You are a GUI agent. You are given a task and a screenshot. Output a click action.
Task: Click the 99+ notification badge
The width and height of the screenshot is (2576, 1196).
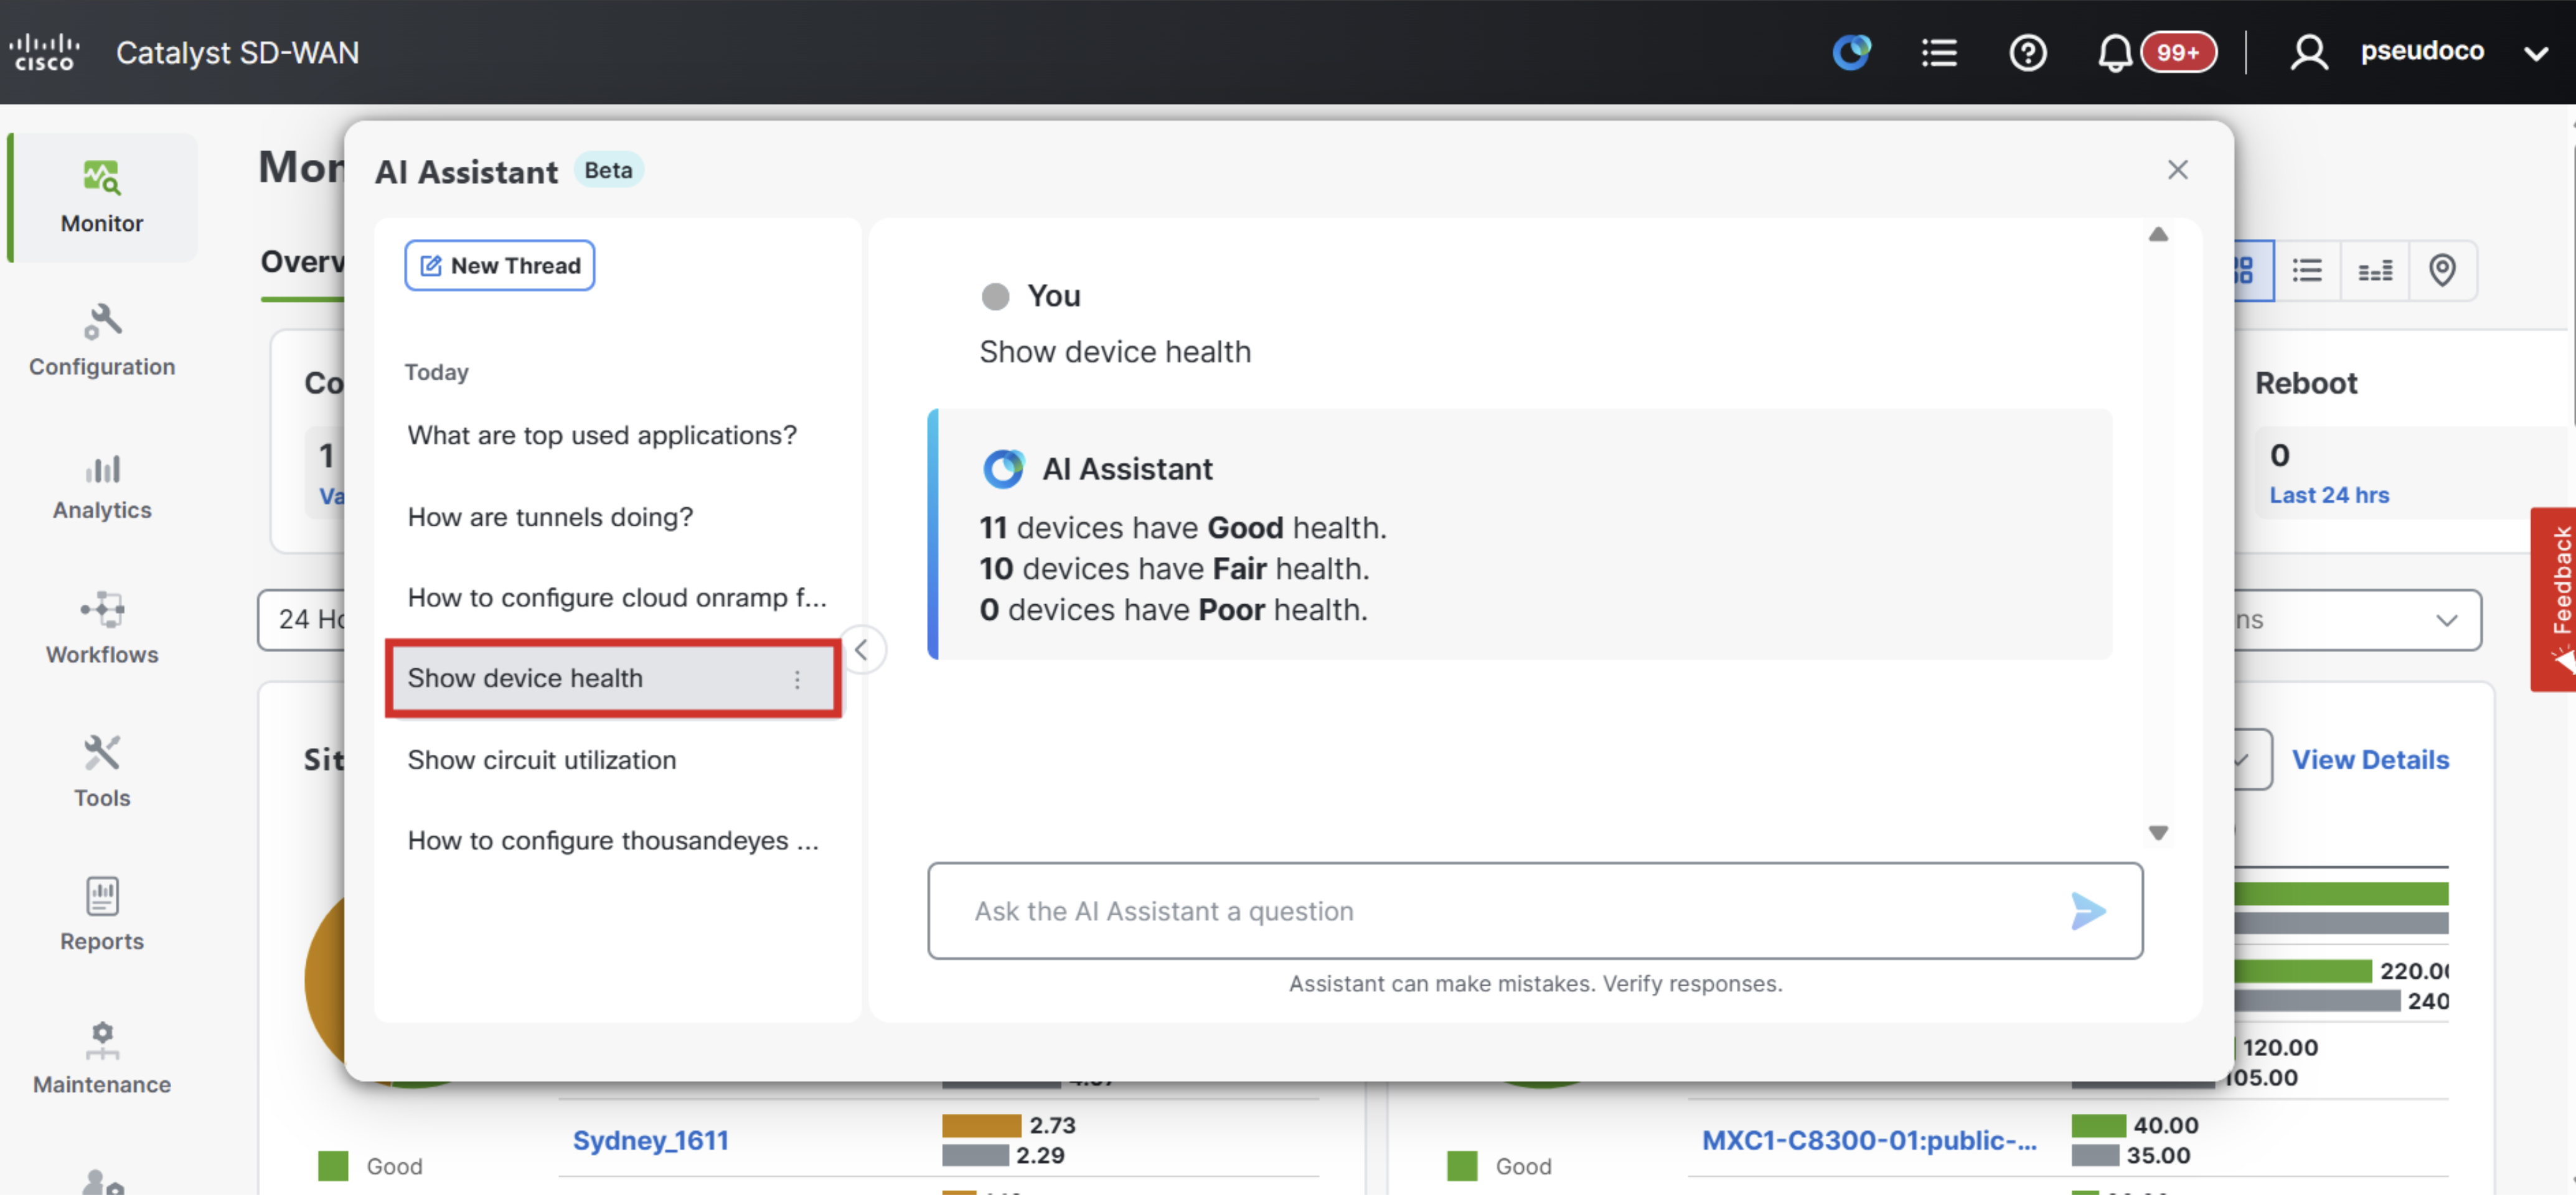click(2178, 52)
